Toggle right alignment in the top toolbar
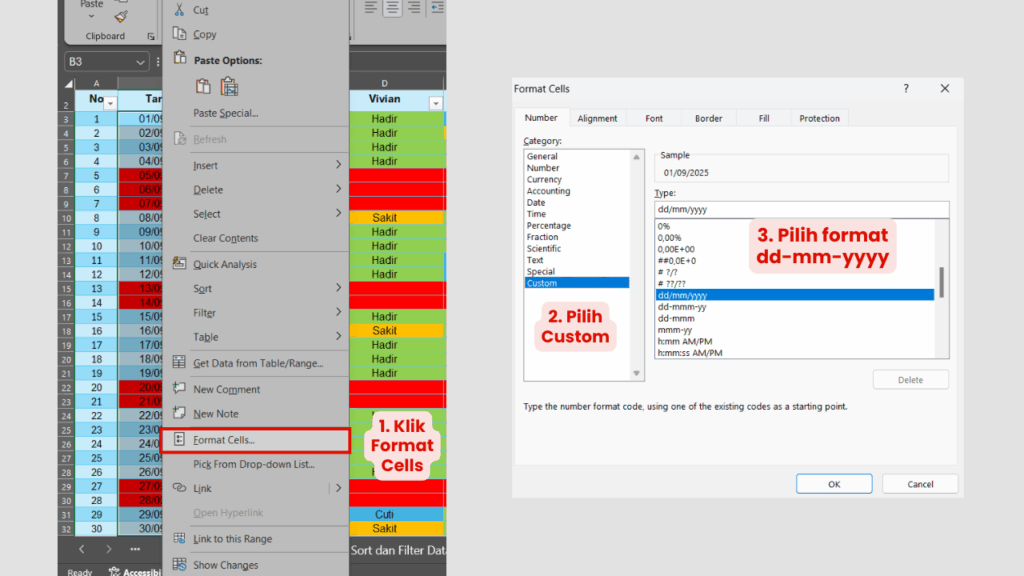This screenshot has width=1024, height=576. (x=413, y=8)
